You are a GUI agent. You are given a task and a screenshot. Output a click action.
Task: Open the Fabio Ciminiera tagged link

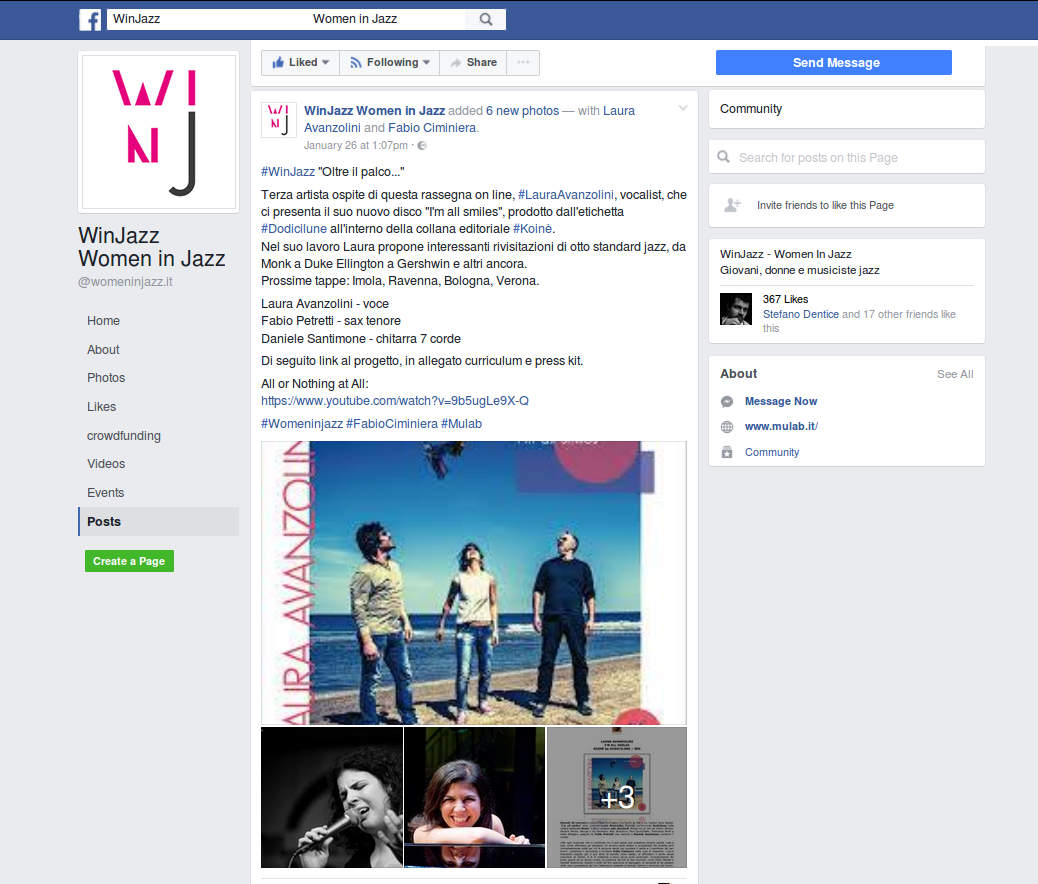tap(432, 128)
